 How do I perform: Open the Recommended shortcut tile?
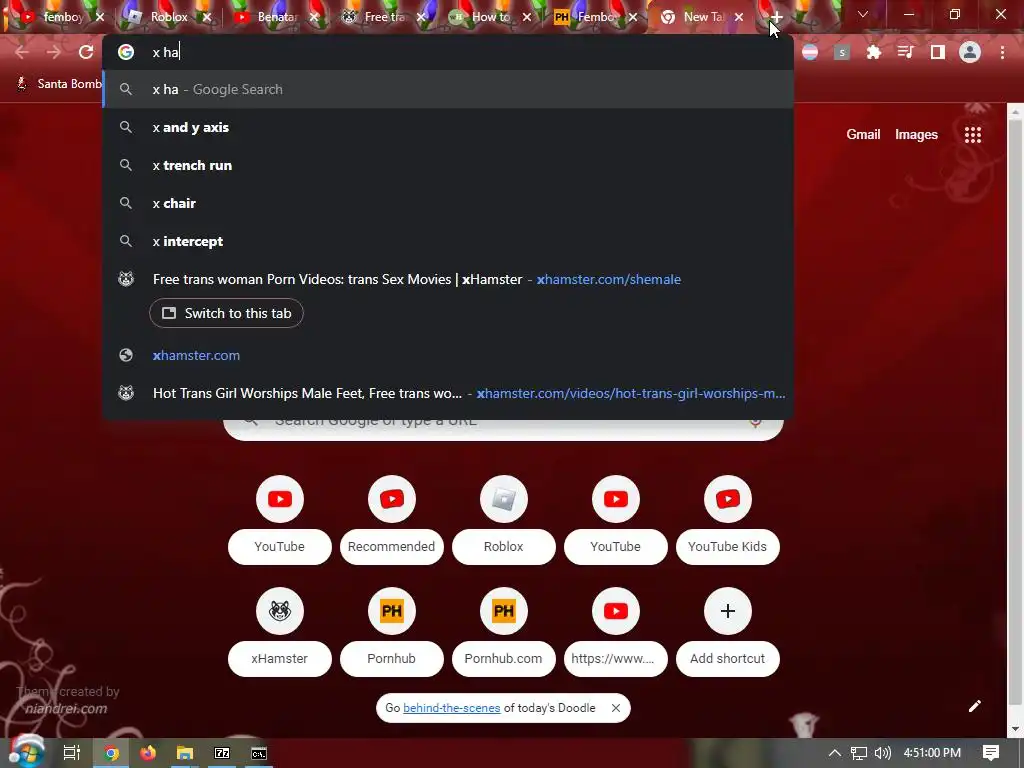[392, 519]
